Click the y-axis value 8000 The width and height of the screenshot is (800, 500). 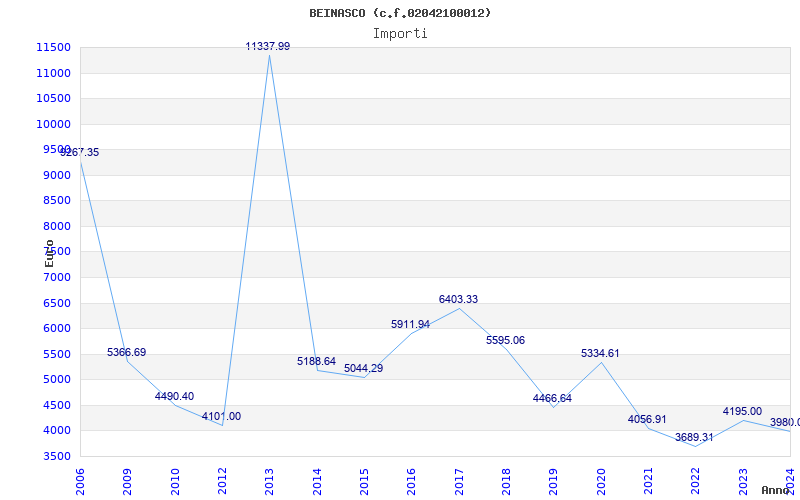(56, 226)
